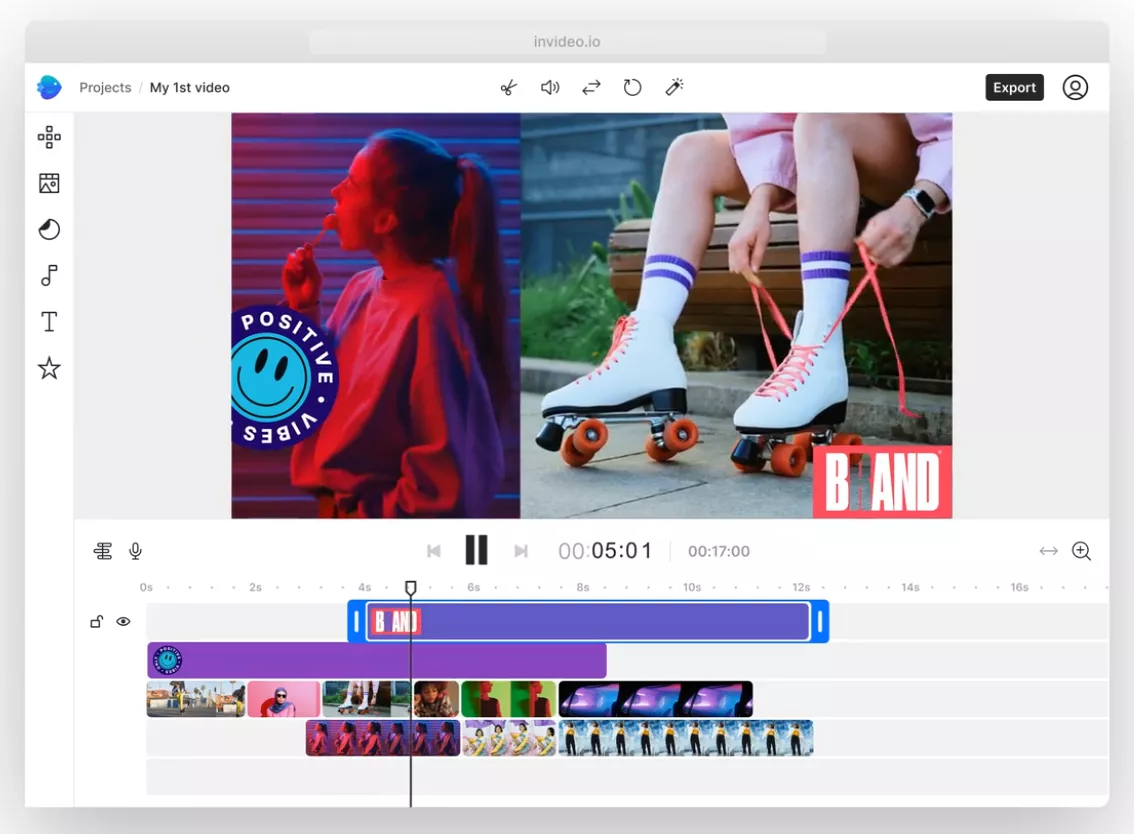Zoom in the timeline with magnifier

coord(1081,551)
